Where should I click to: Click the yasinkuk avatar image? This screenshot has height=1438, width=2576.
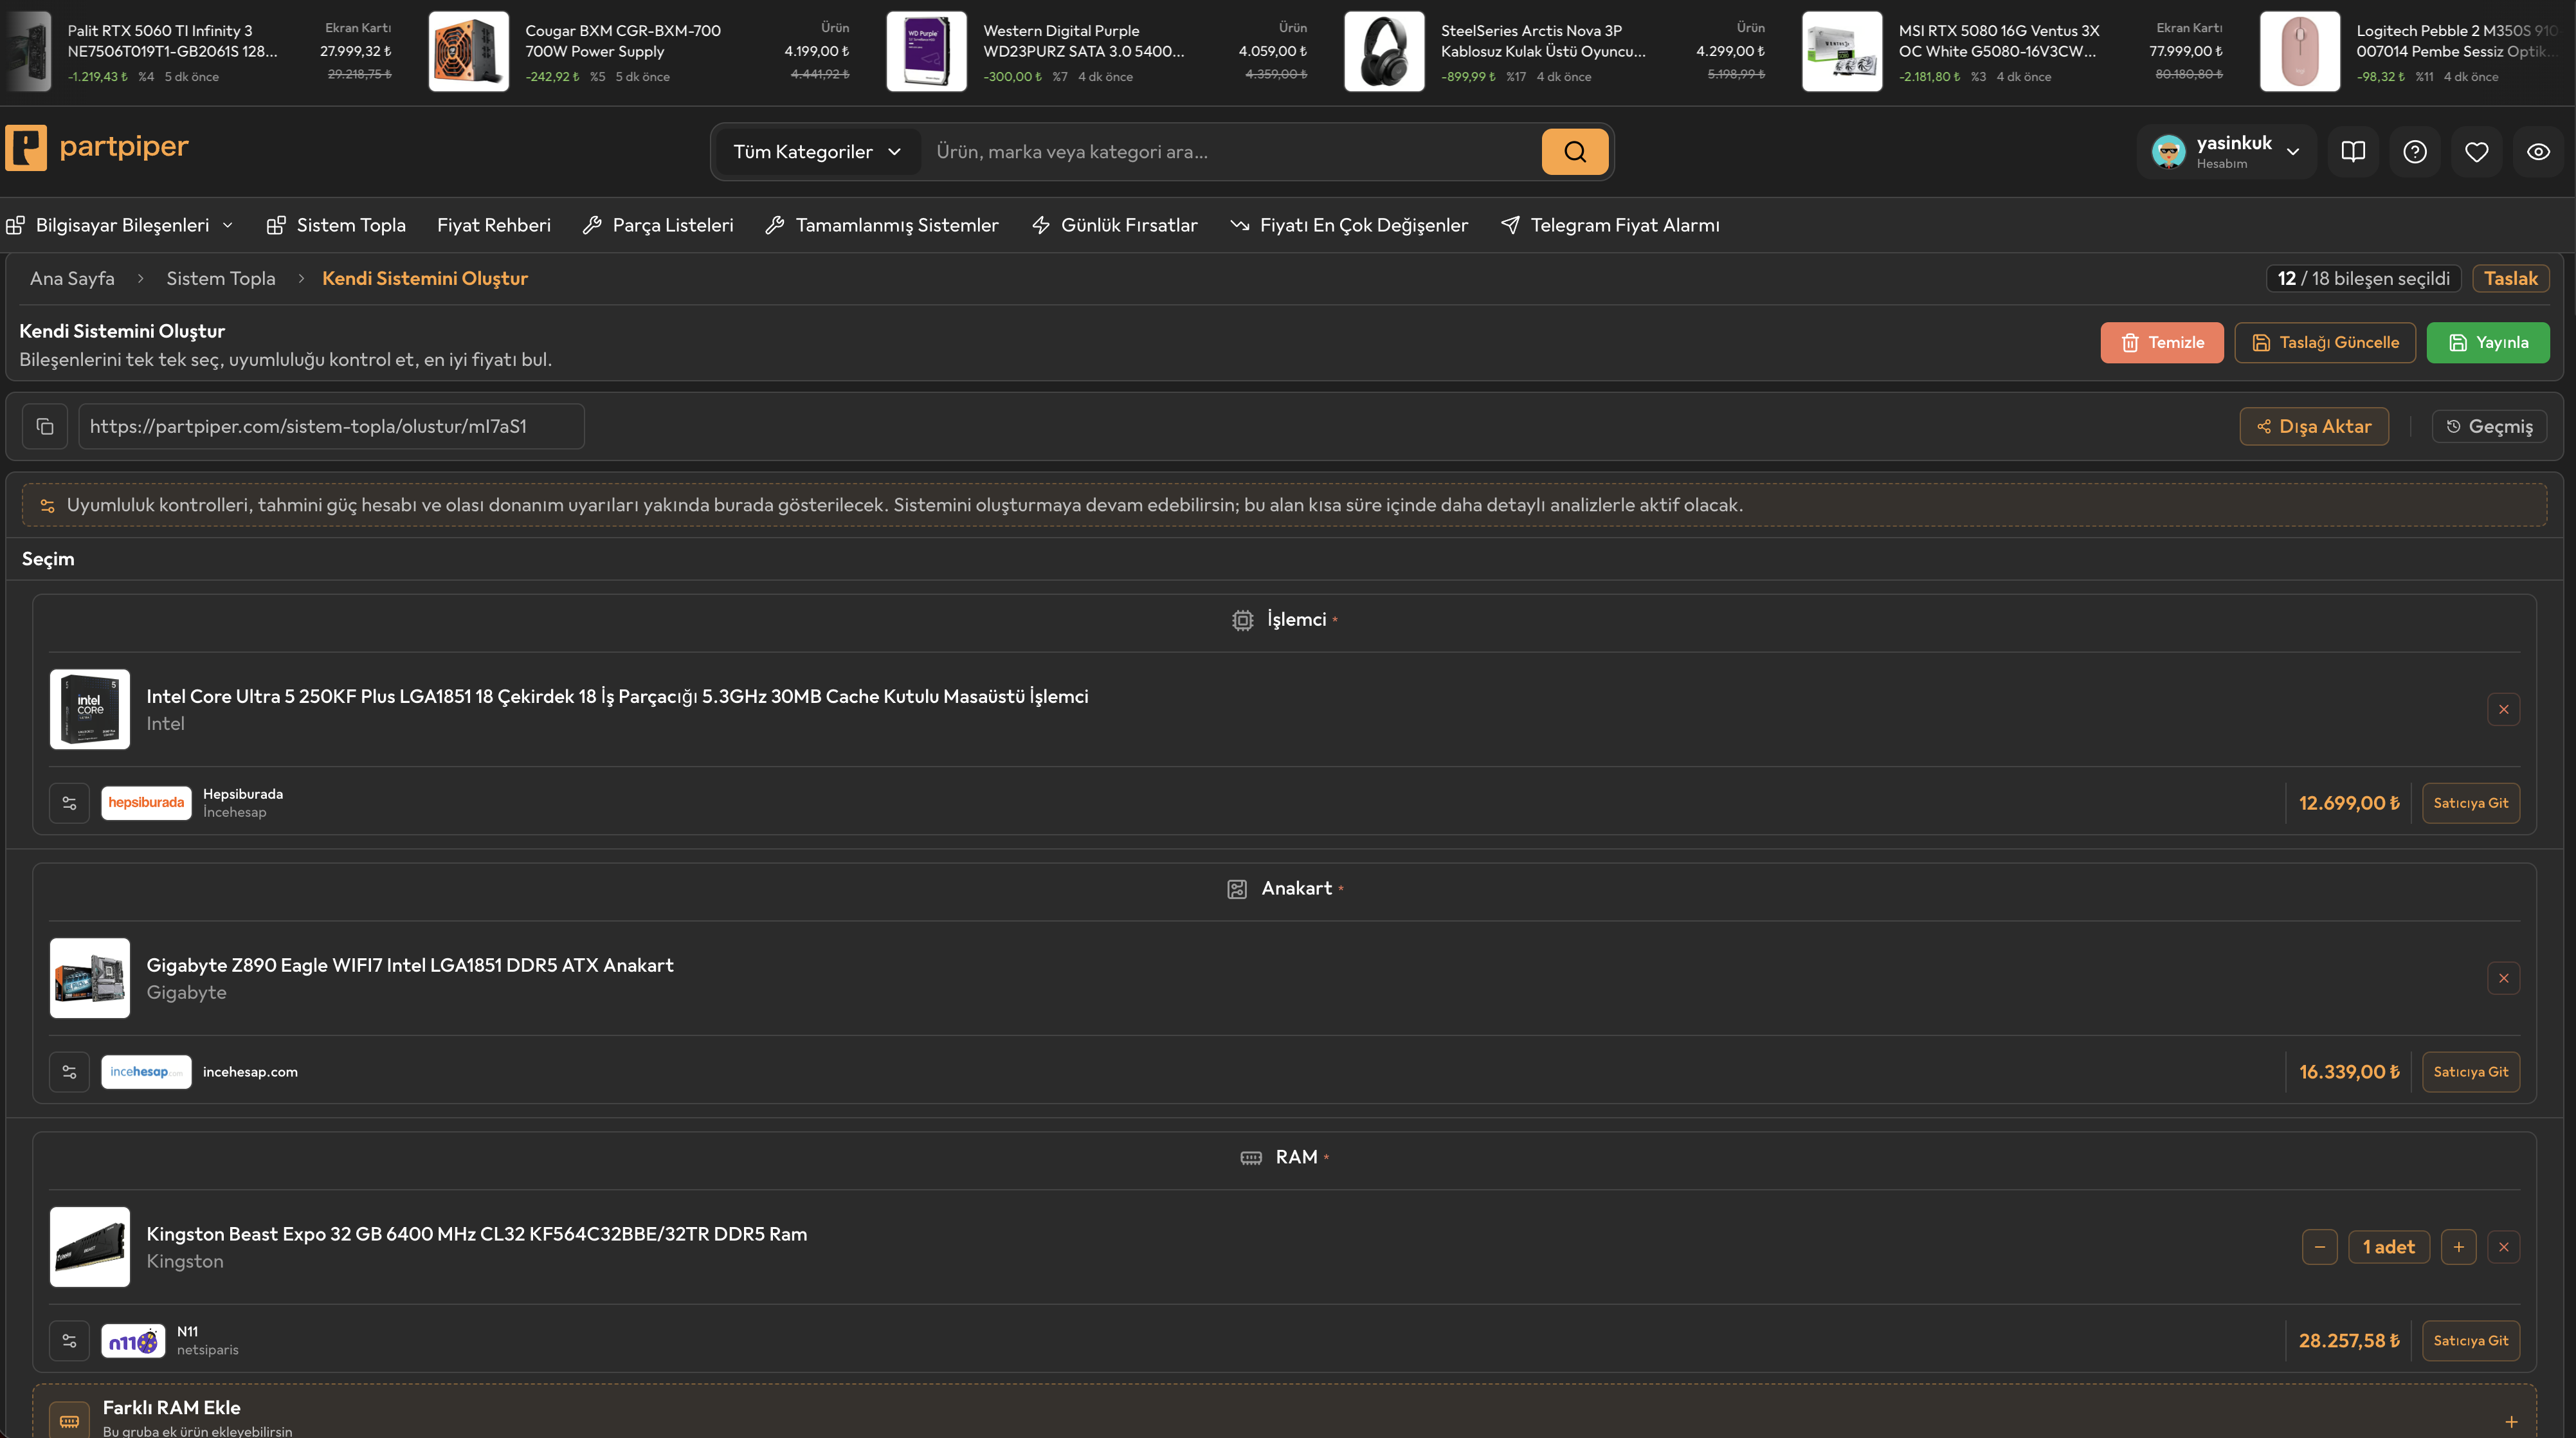tap(2168, 152)
